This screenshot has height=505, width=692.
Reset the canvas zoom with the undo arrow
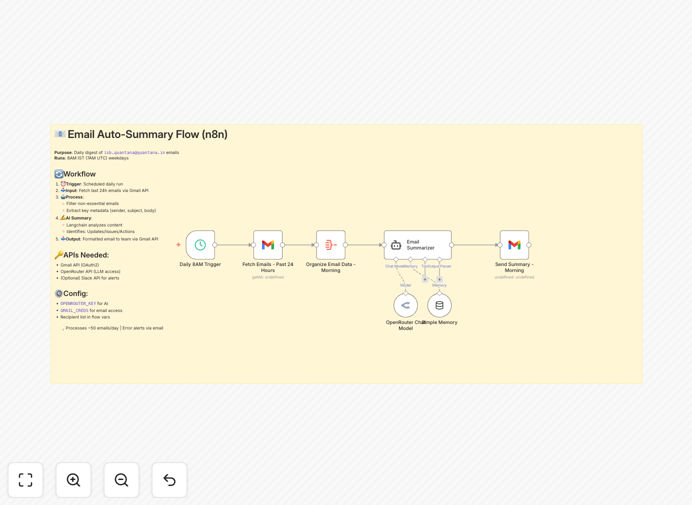pyautogui.click(x=169, y=480)
